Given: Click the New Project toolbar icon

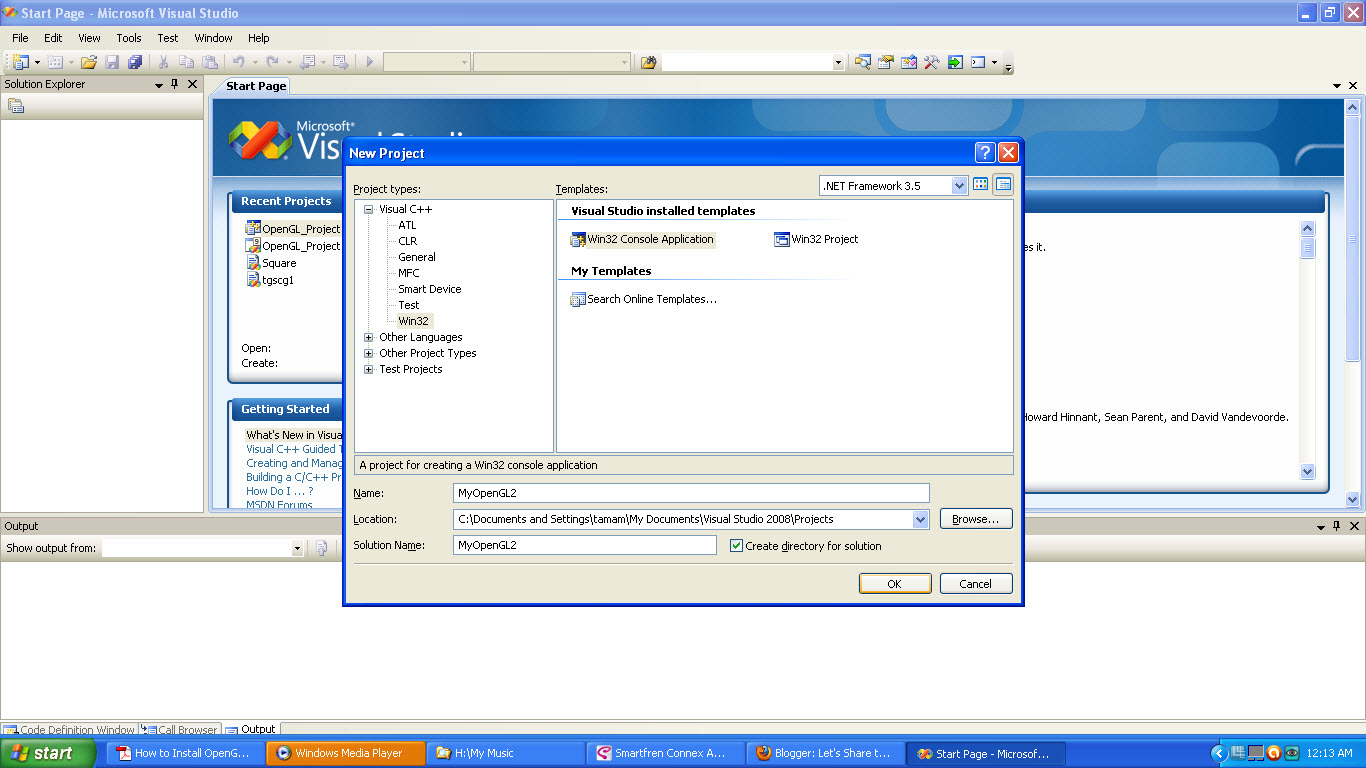Looking at the screenshot, I should (x=21, y=62).
